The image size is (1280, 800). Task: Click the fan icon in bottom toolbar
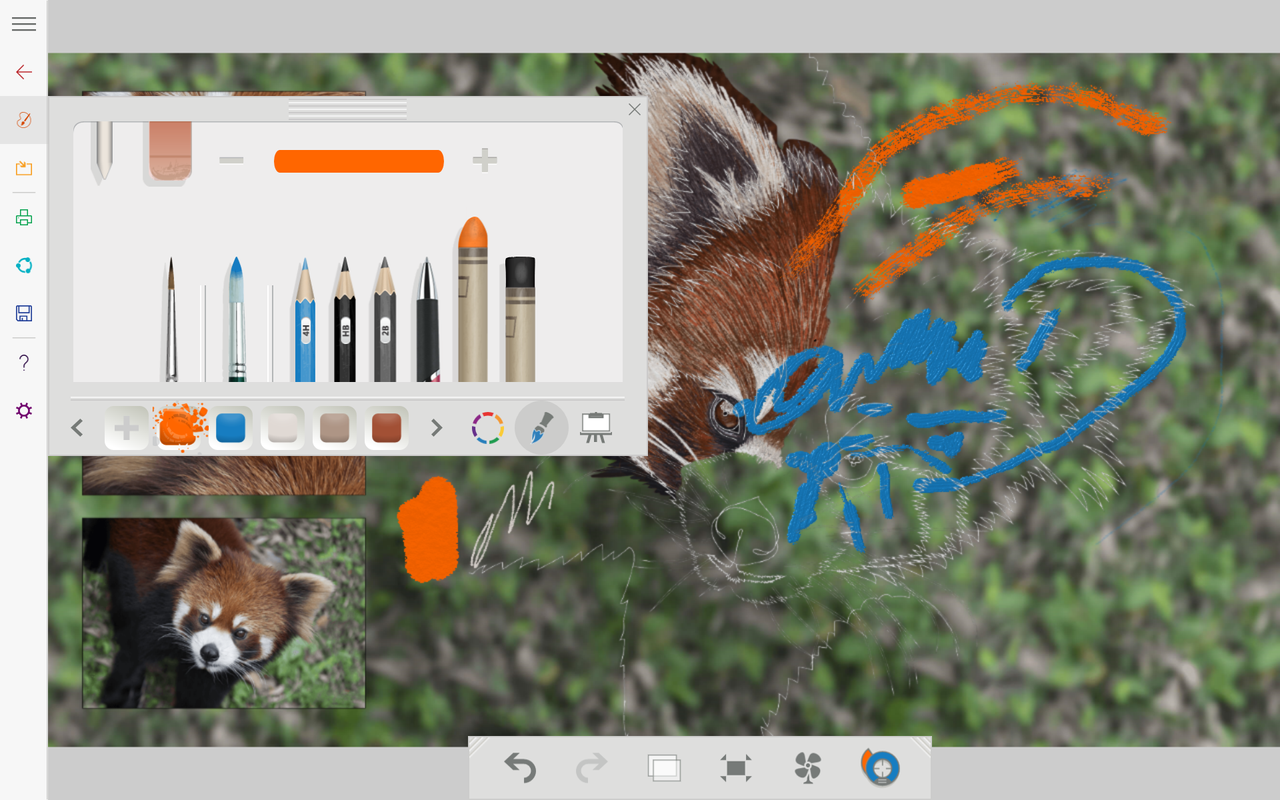pos(808,768)
